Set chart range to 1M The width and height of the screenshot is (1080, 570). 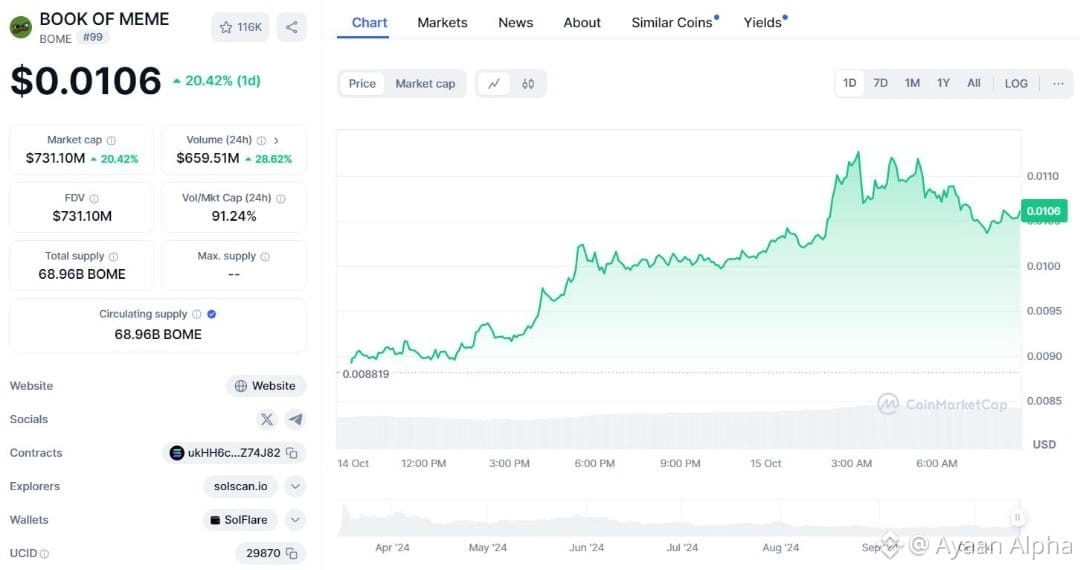tap(913, 83)
